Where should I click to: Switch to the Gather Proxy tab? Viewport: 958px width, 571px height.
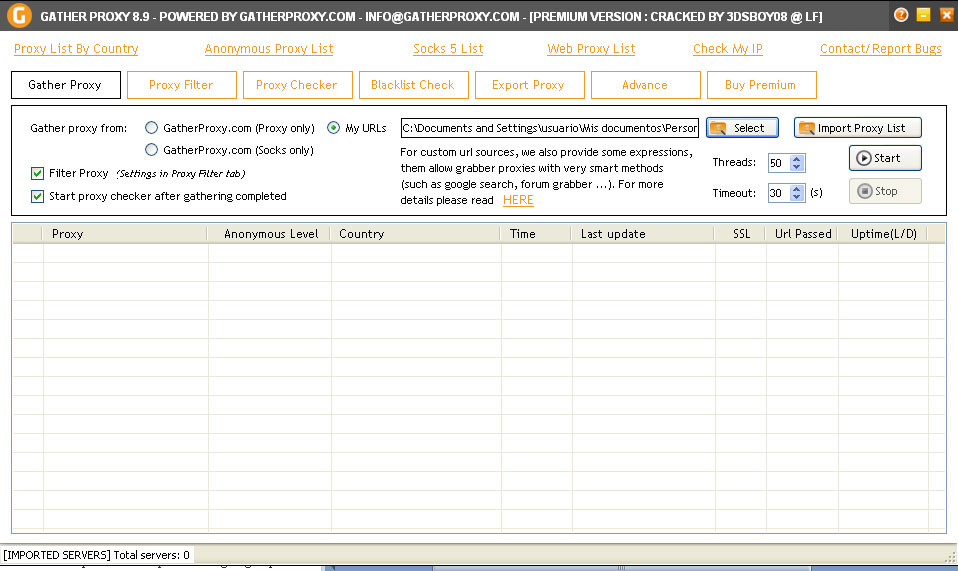65,85
